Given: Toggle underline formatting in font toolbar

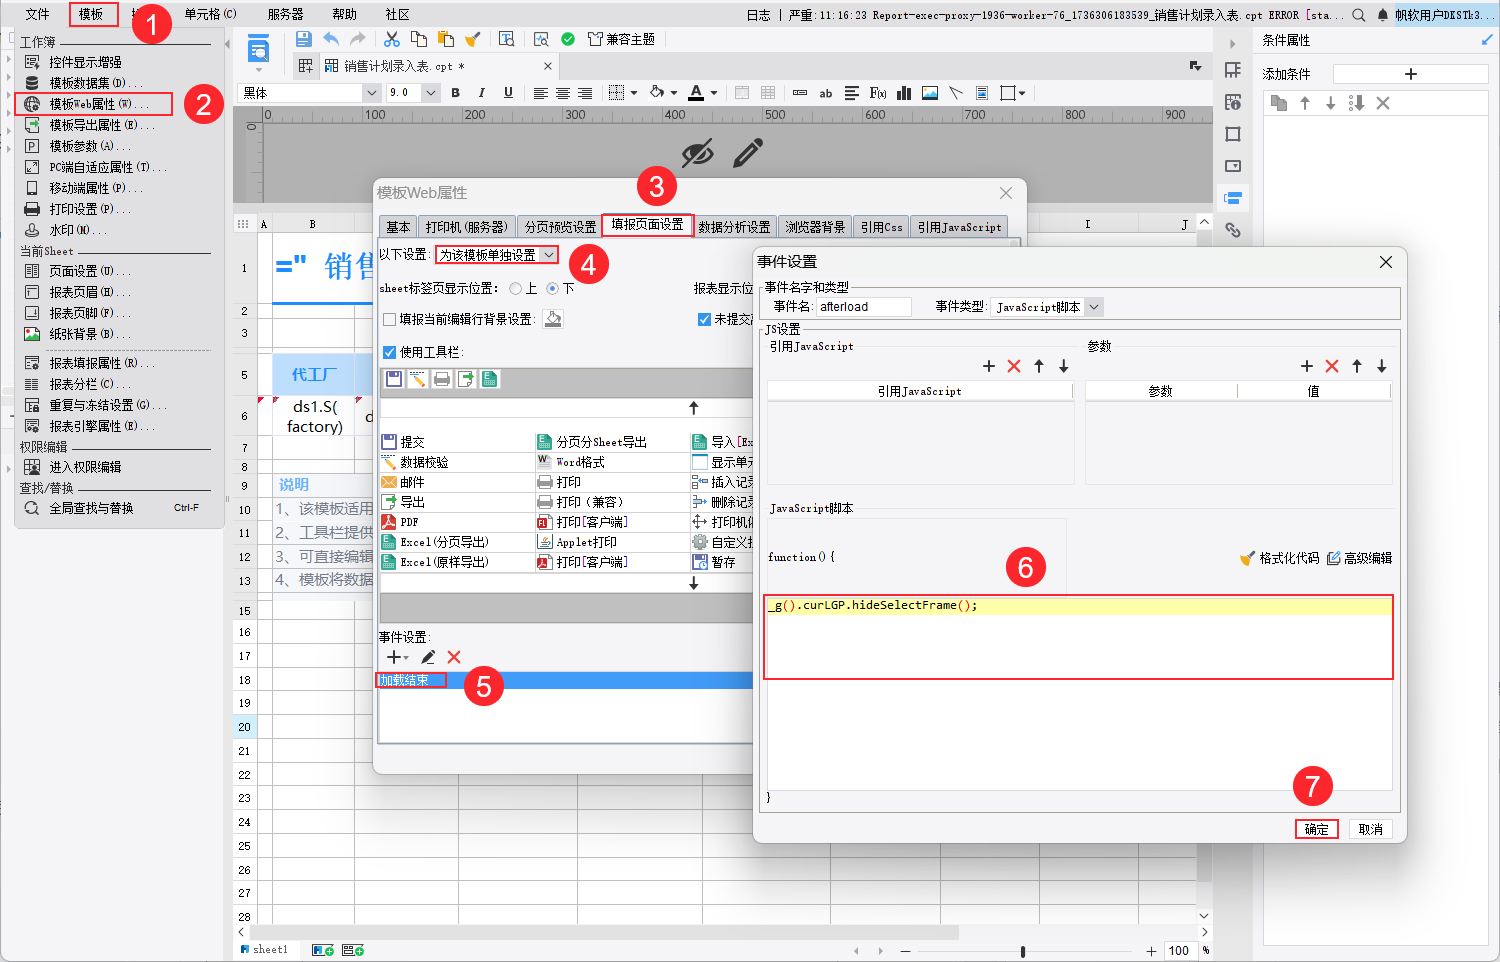Looking at the screenshot, I should (x=508, y=93).
